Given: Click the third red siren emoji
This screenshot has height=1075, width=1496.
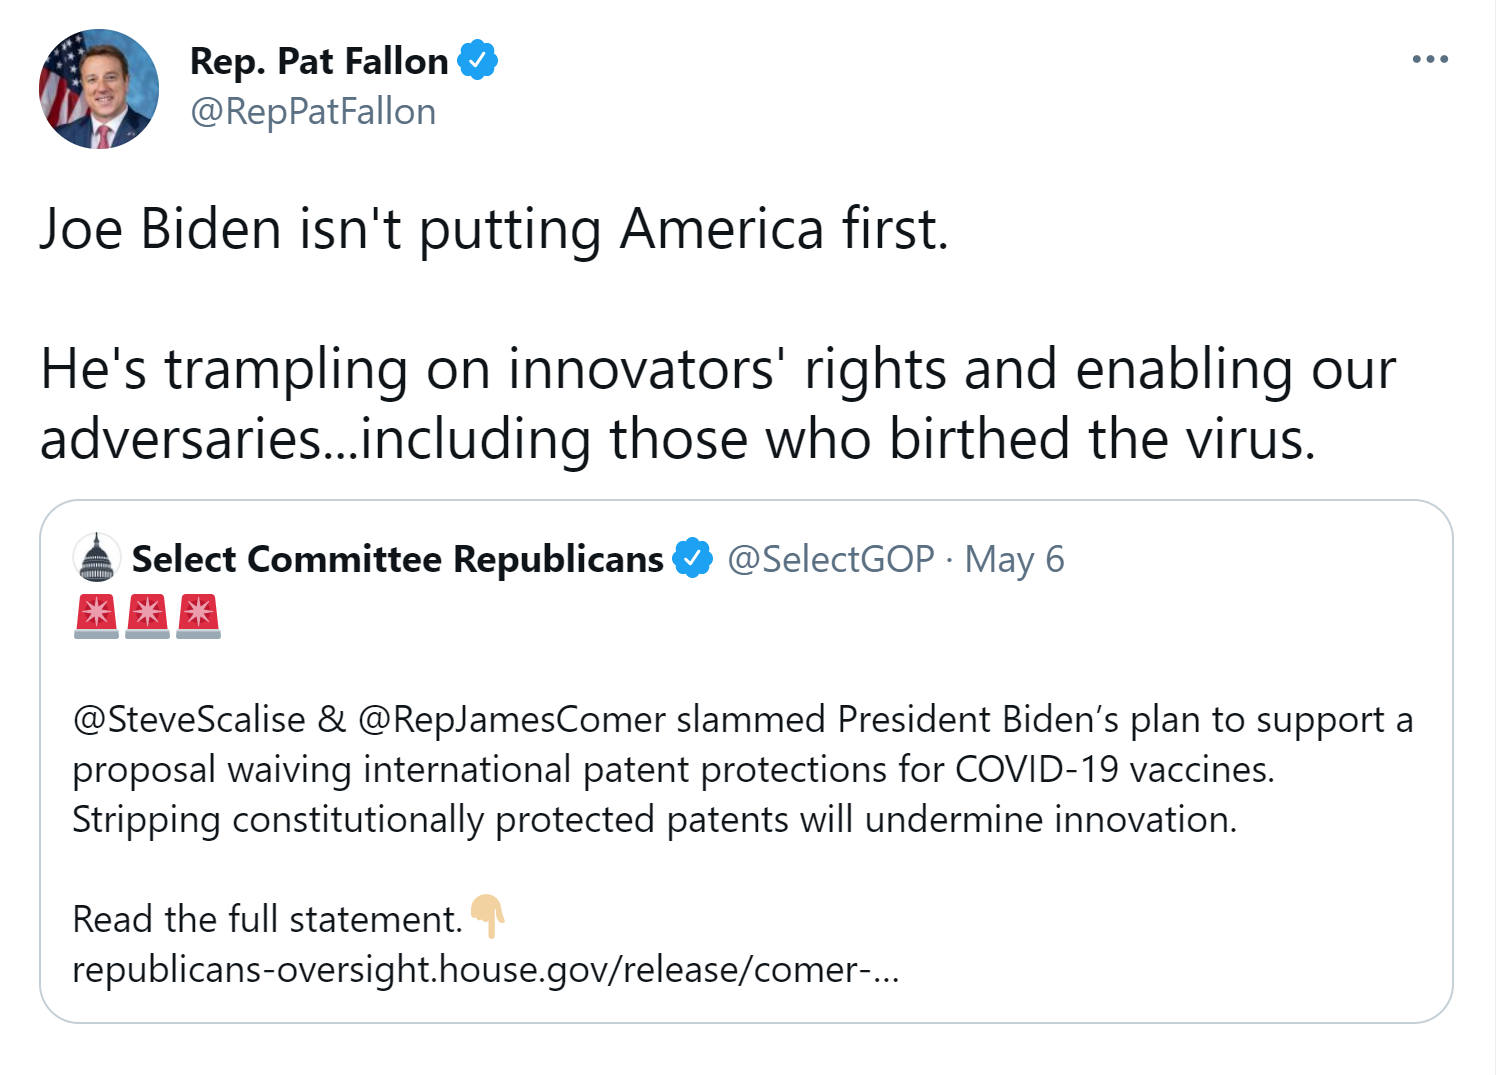Looking at the screenshot, I should [x=199, y=616].
